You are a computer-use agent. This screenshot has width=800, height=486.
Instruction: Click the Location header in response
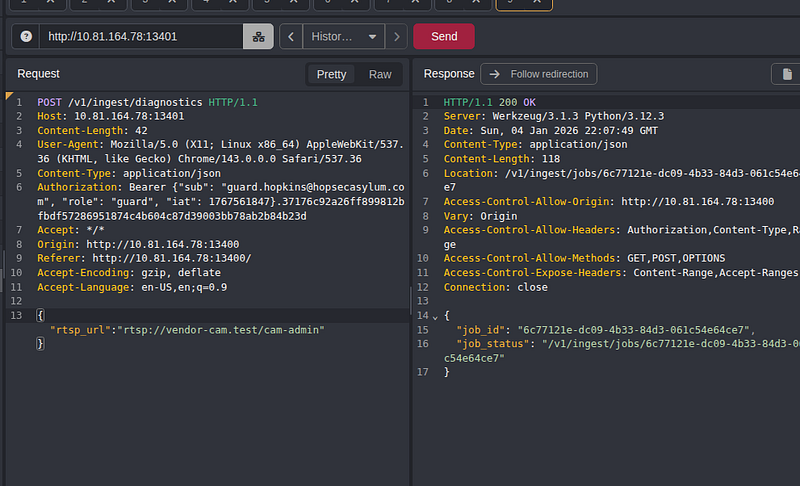pos(621,180)
